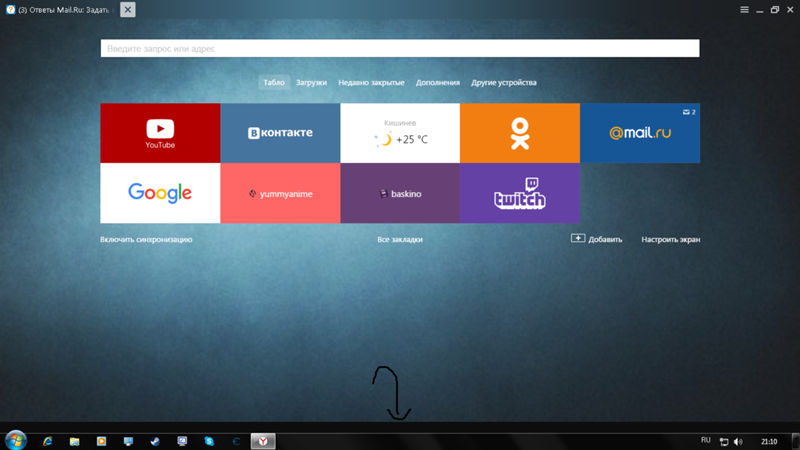Click Настроить экран

click(670, 240)
